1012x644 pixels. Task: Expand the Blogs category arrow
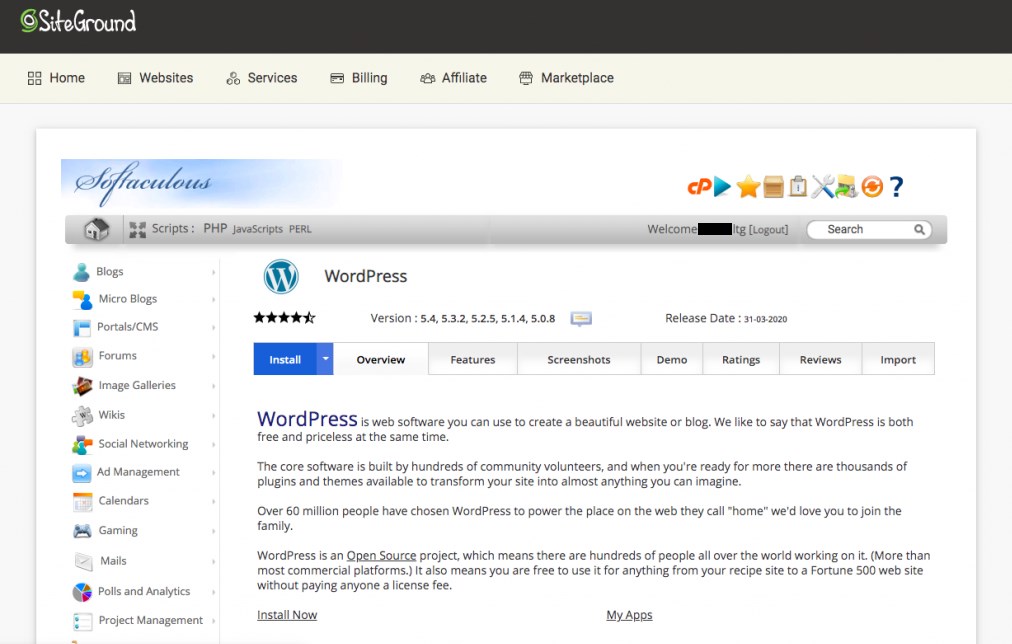[x=213, y=272]
